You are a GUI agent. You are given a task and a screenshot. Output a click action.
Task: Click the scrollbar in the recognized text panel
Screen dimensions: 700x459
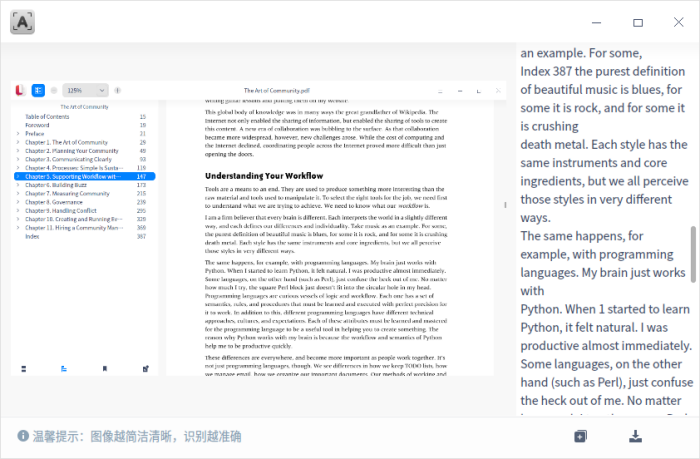(x=693, y=255)
